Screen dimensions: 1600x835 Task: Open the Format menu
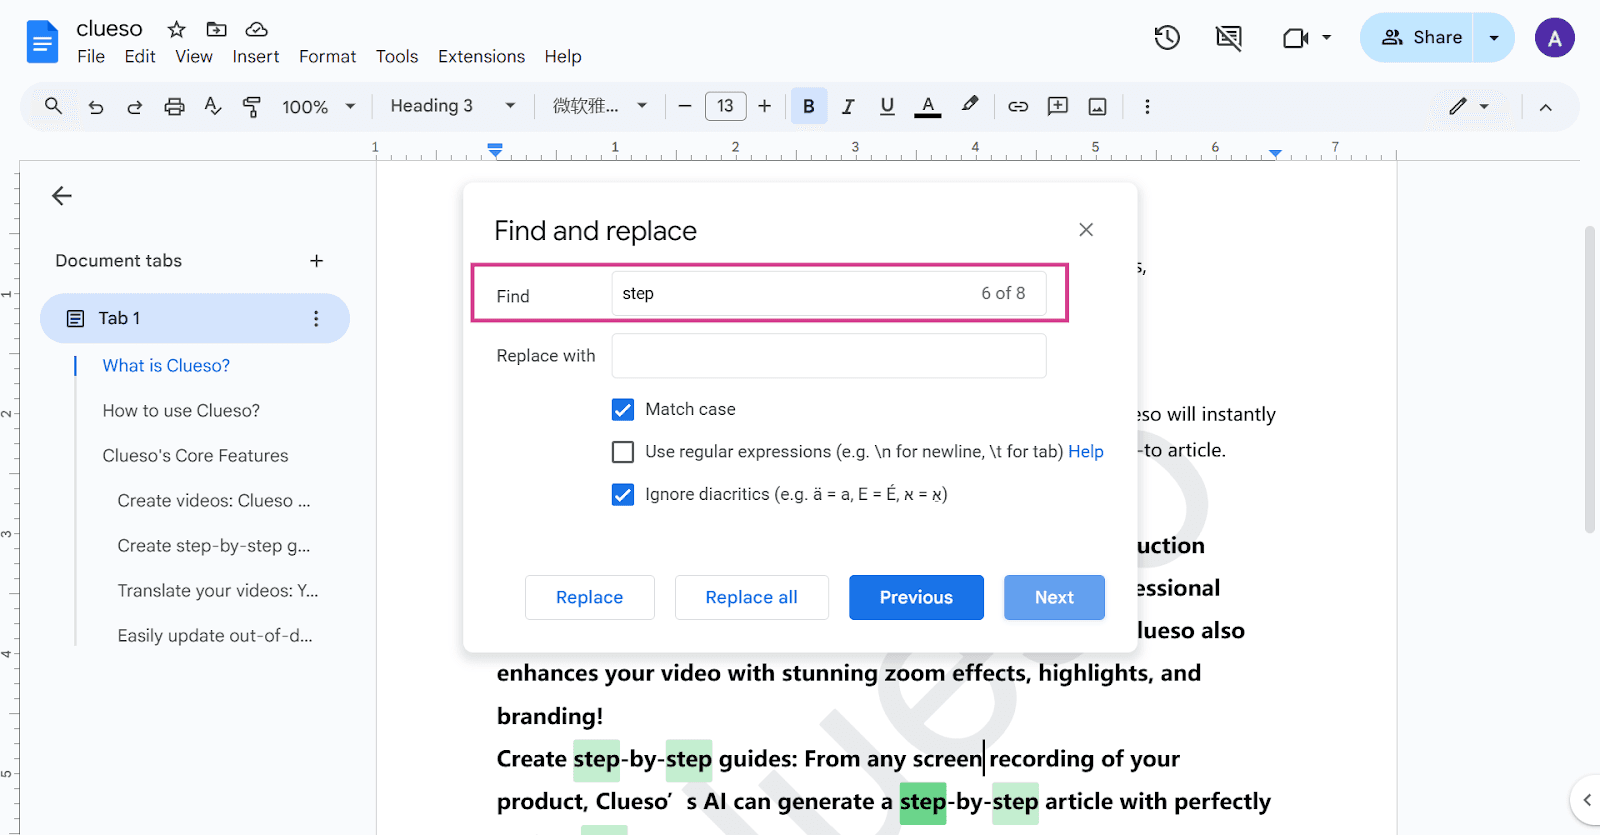327,57
